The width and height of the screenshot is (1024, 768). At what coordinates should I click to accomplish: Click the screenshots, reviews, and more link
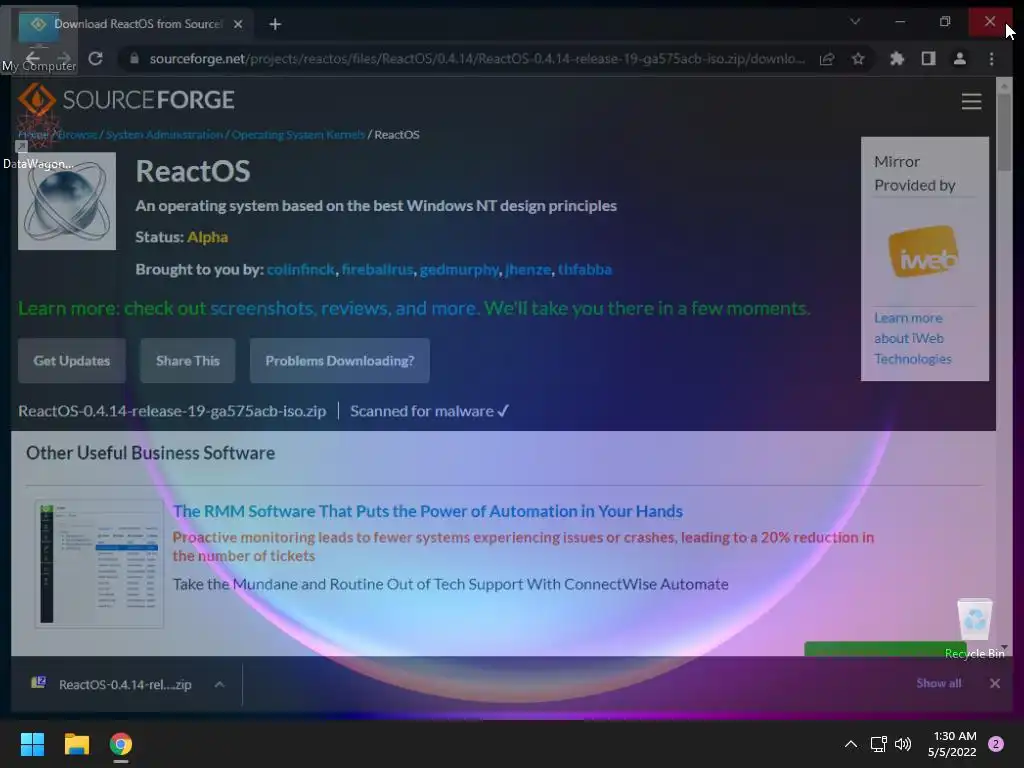click(344, 308)
